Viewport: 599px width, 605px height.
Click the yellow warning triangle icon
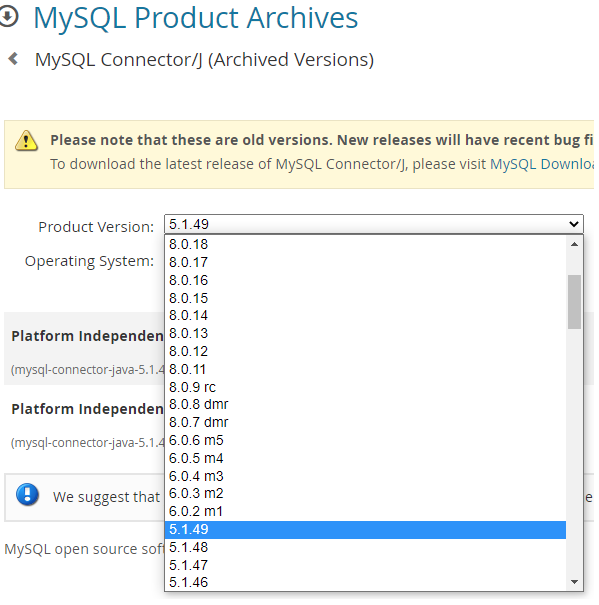click(26, 141)
